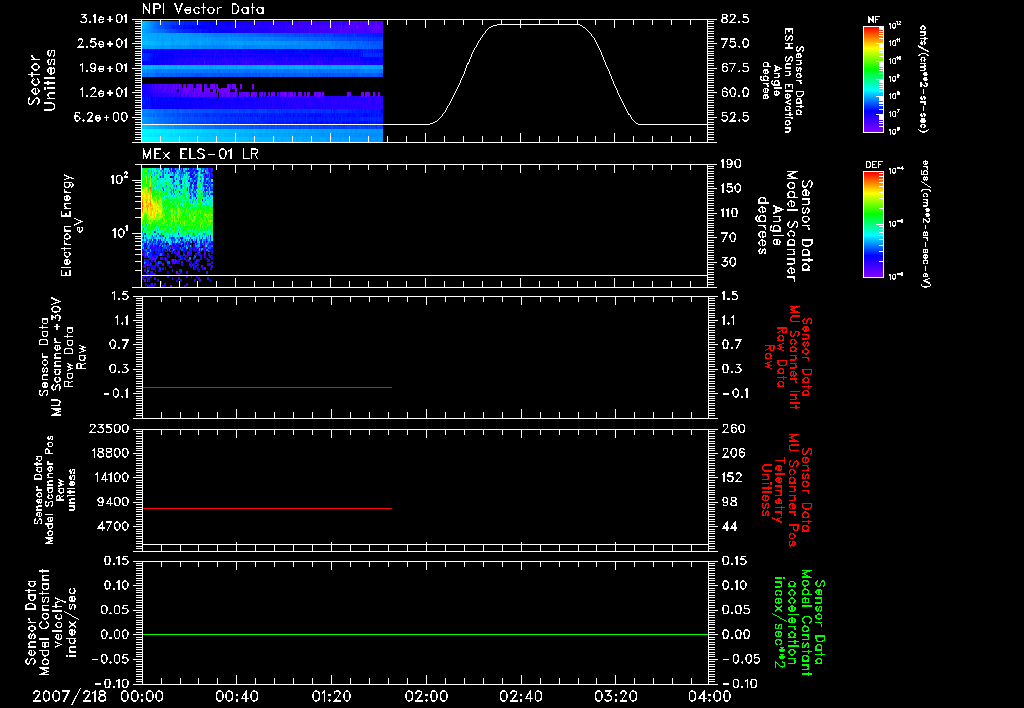Click the "70" scanner angle tick label
Viewport: 1024px width, 708px height.
point(728,237)
